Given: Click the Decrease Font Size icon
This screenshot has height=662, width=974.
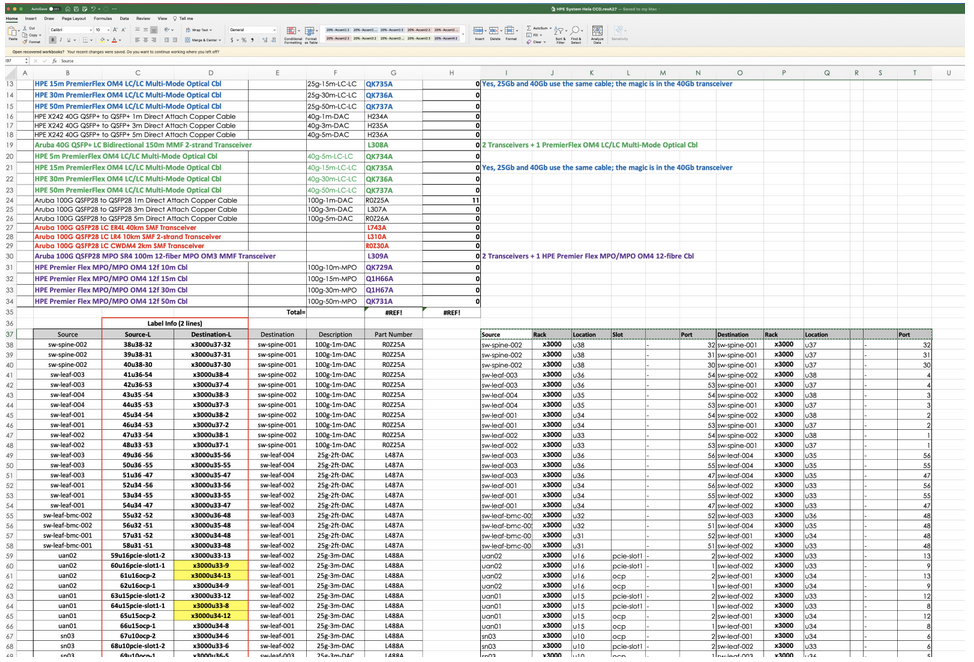Looking at the screenshot, I should pos(124,30).
